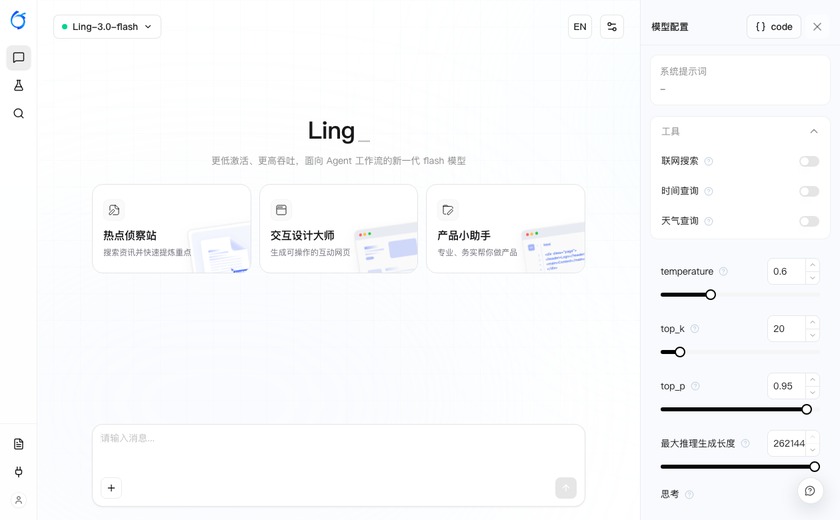Decrease top_p with down stepper arrow

click(x=813, y=393)
